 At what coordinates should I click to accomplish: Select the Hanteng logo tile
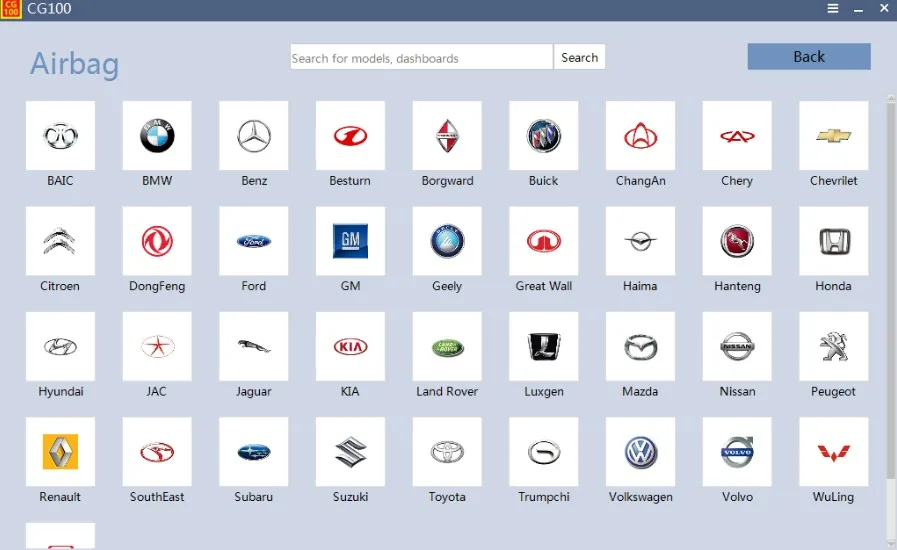[737, 241]
